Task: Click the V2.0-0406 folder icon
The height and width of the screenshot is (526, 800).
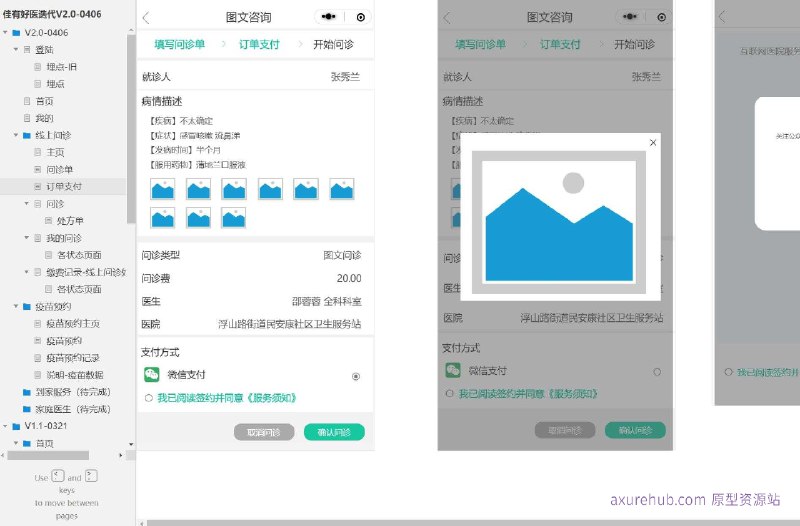Action: [x=16, y=33]
